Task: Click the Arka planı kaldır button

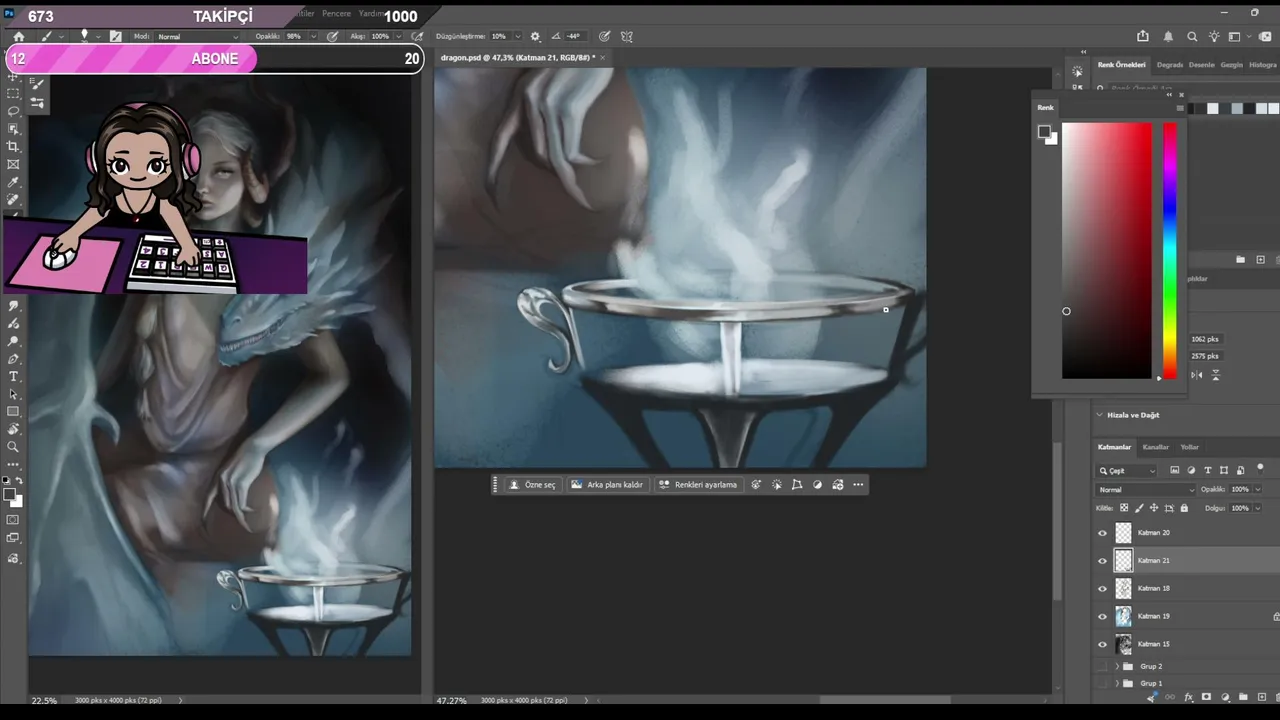Action: 607,485
